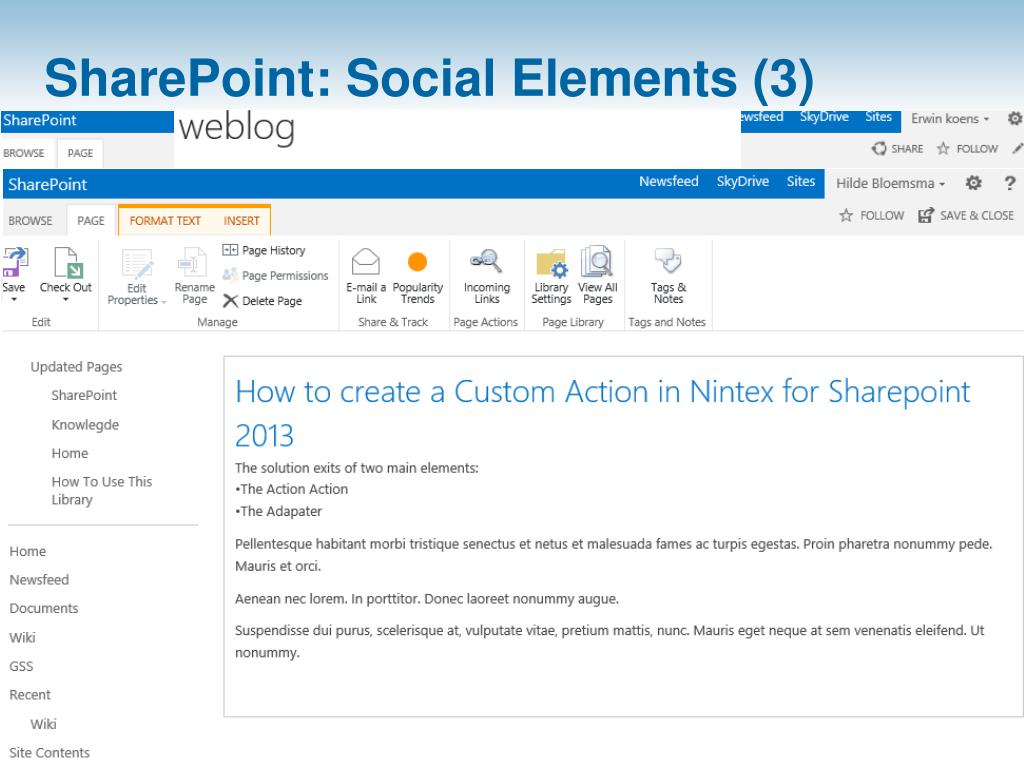Click SharePoint under Updated Pages

pos(84,395)
